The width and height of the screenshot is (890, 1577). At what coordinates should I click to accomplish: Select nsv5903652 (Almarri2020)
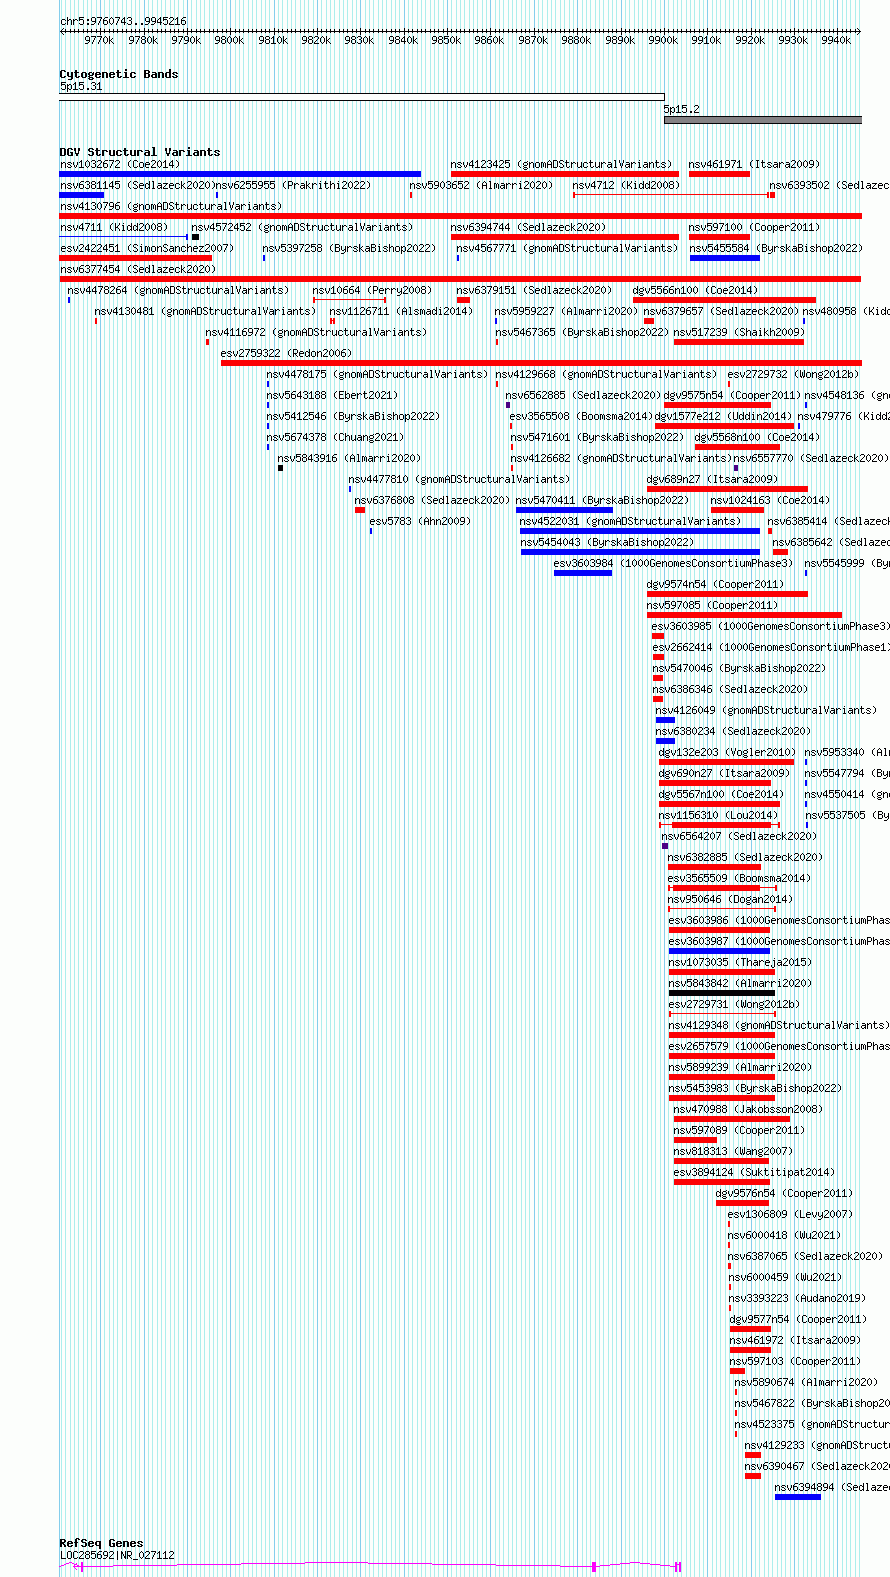pyautogui.click(x=481, y=185)
